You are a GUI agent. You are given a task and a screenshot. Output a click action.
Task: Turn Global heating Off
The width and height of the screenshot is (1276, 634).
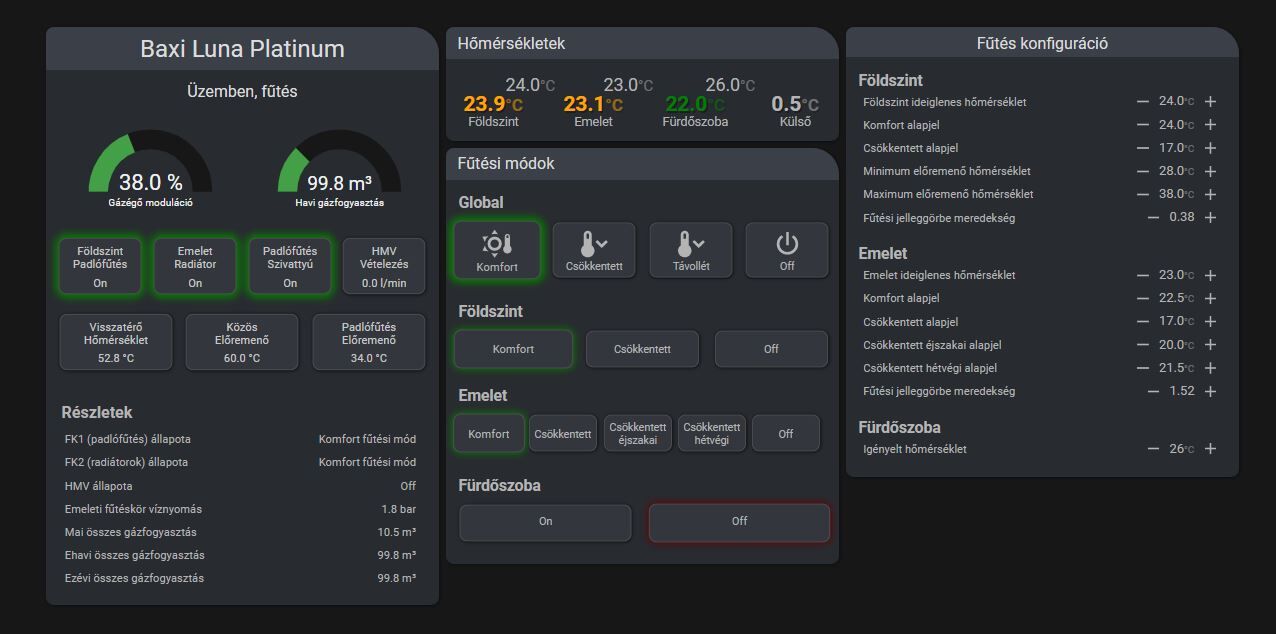click(x=787, y=250)
